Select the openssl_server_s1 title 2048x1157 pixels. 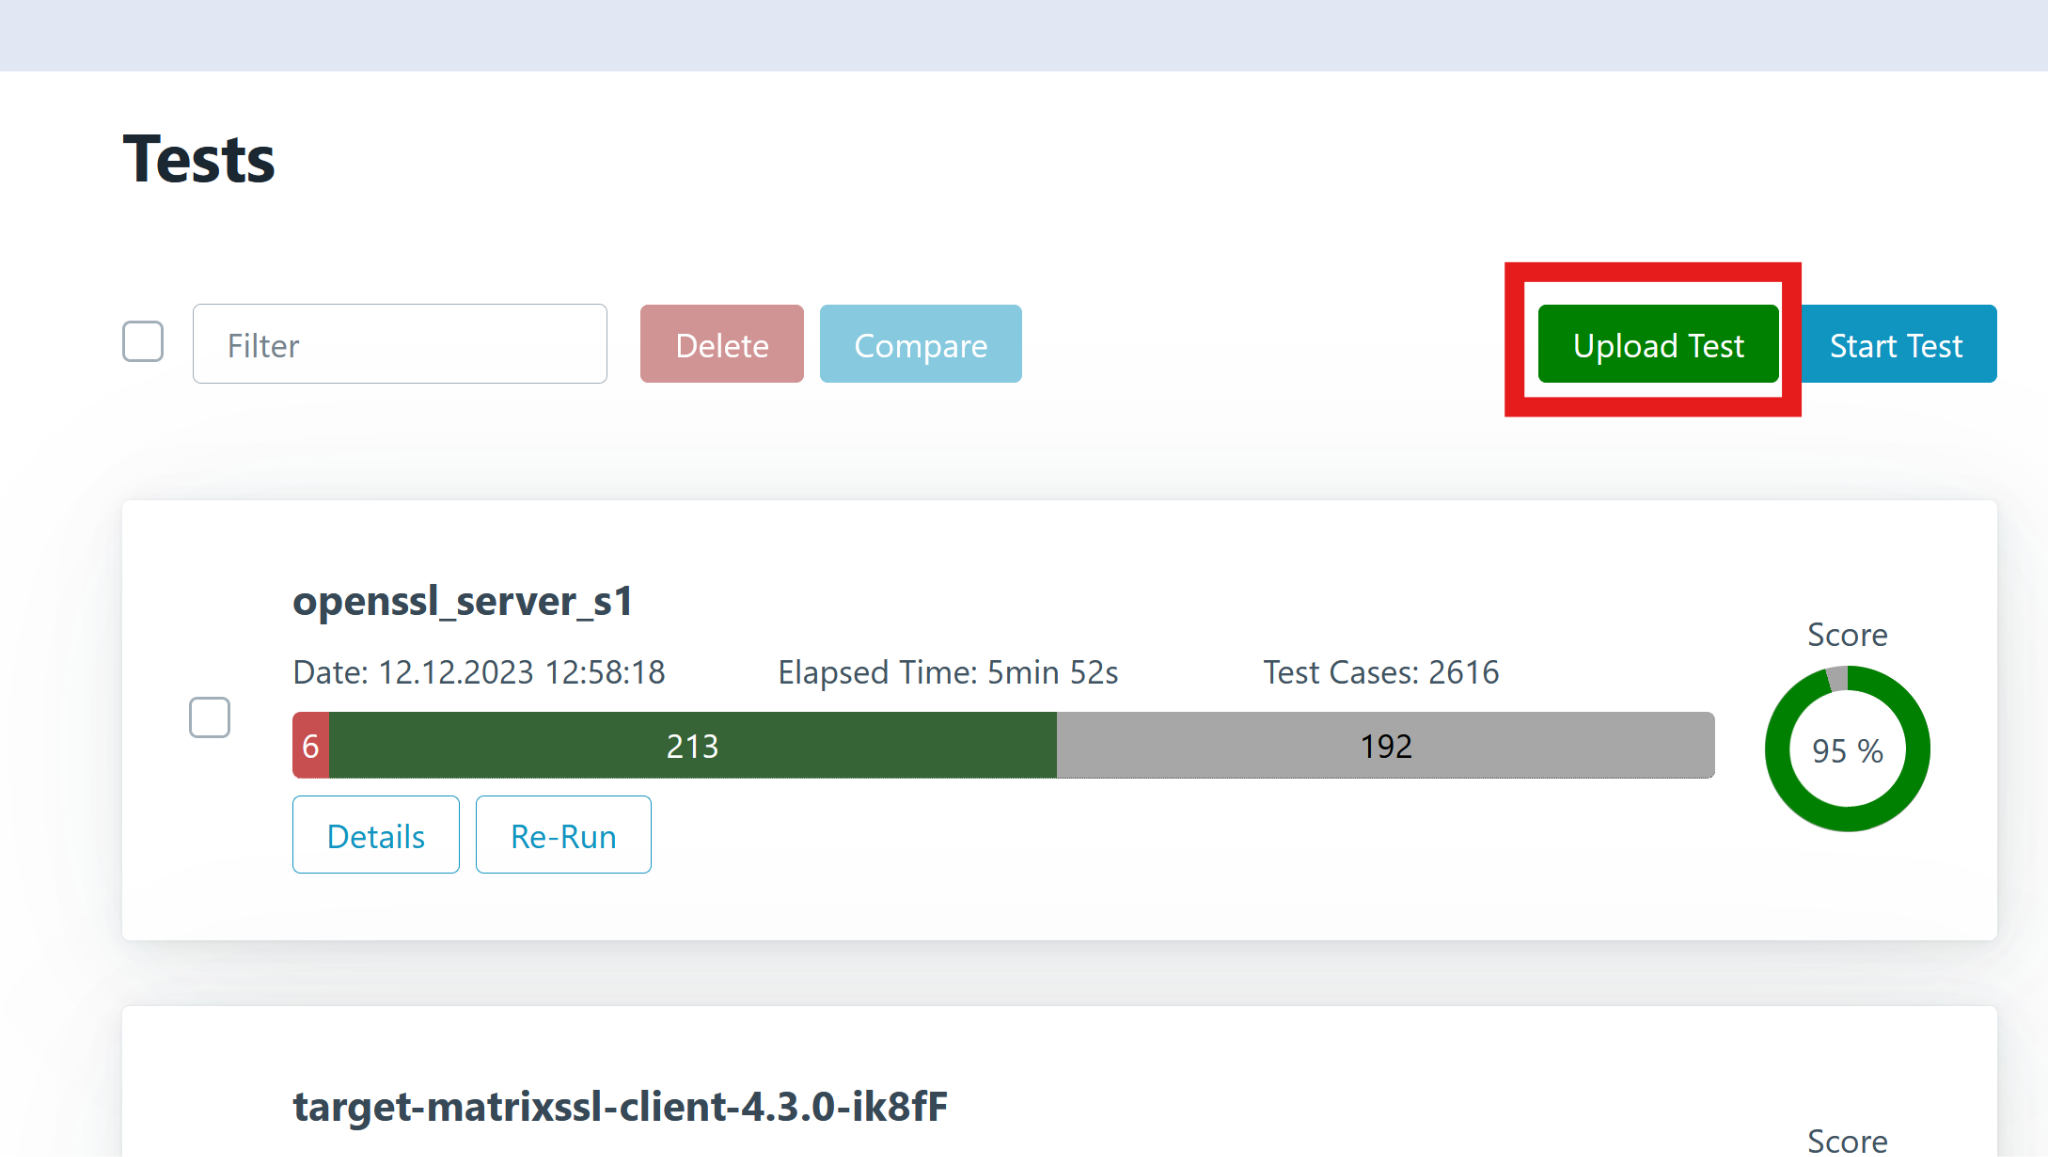(463, 601)
